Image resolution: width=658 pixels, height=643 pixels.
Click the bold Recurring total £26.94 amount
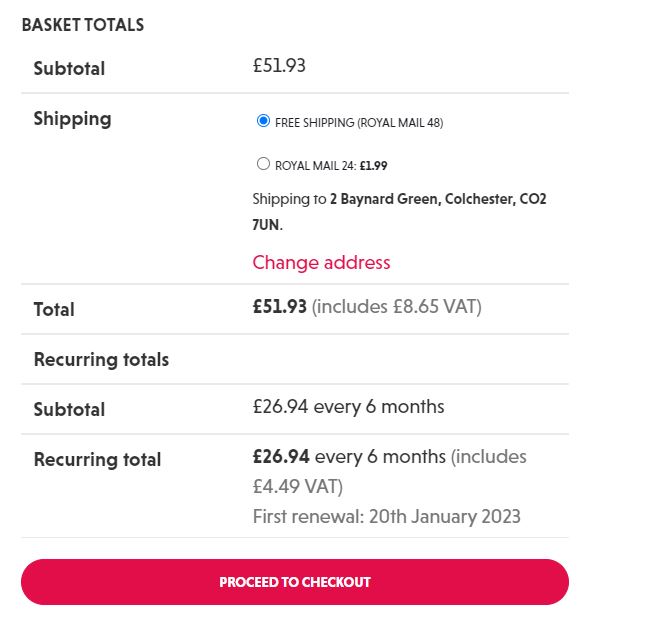281,457
